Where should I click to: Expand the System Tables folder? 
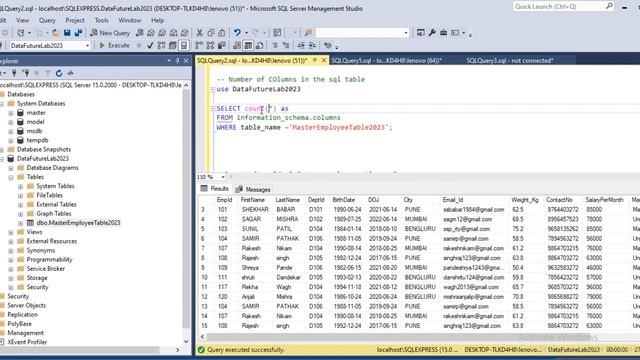click(20, 186)
